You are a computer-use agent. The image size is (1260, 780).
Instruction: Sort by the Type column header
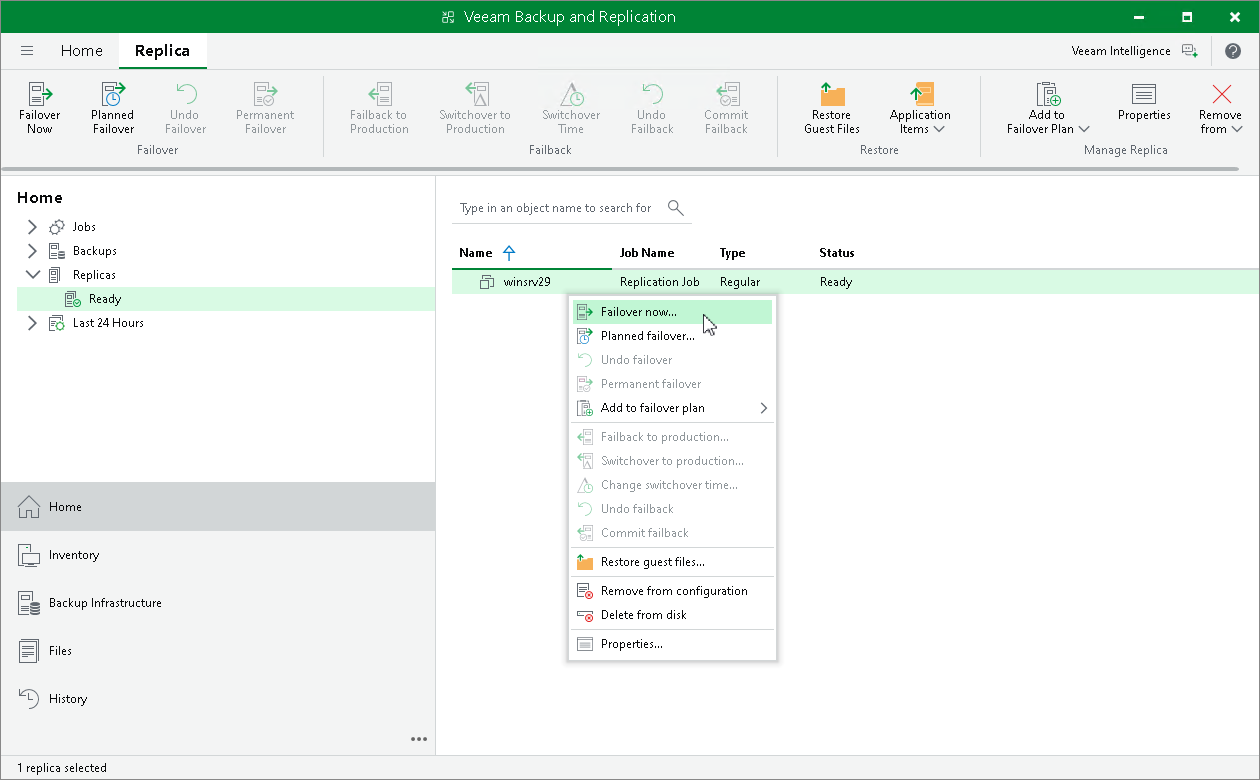tap(732, 253)
